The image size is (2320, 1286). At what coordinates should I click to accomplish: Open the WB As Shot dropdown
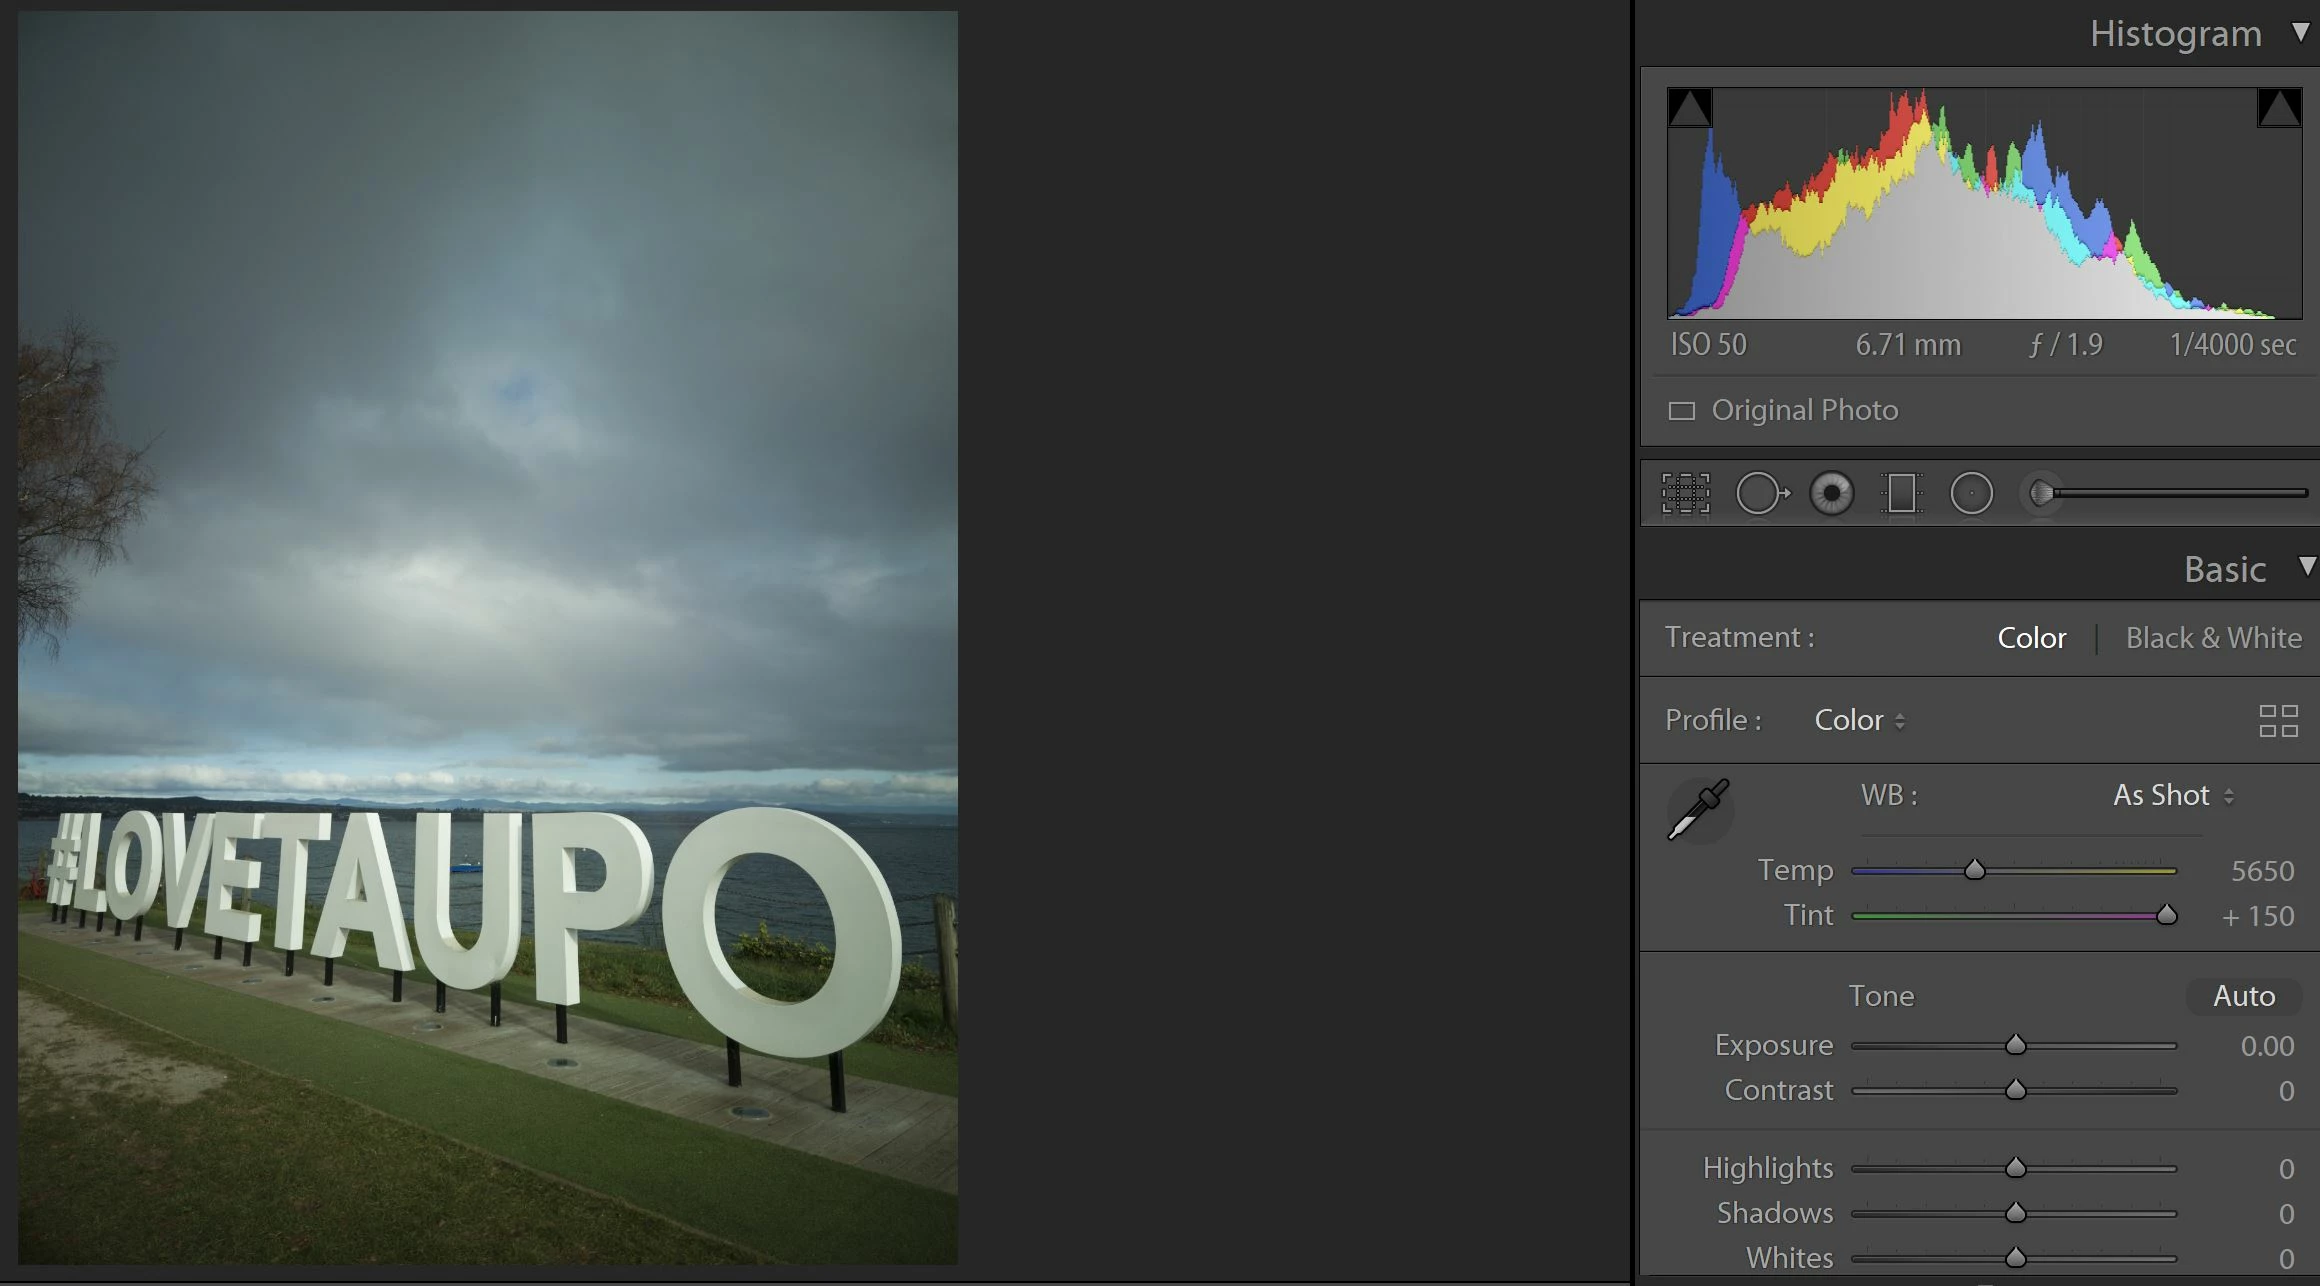[2173, 796]
